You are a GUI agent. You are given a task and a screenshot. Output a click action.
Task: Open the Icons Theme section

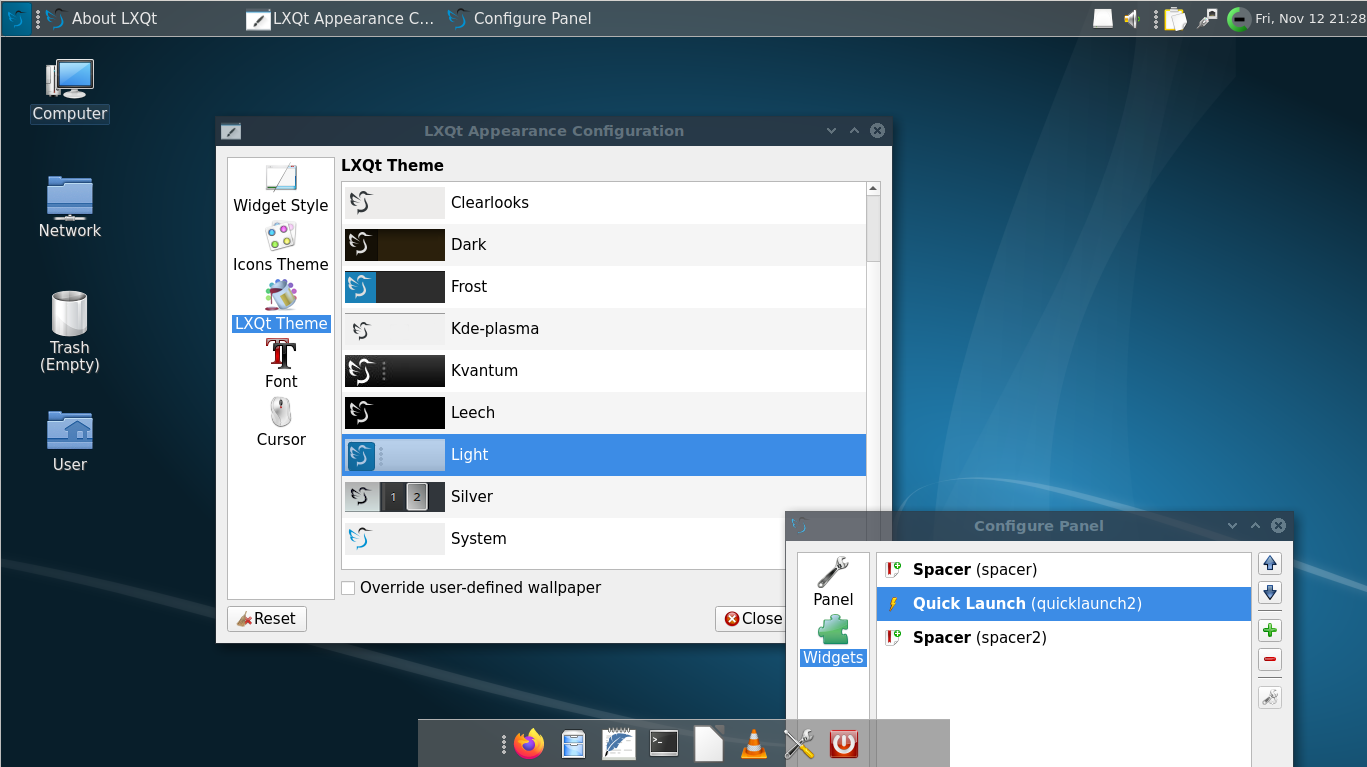click(x=280, y=248)
